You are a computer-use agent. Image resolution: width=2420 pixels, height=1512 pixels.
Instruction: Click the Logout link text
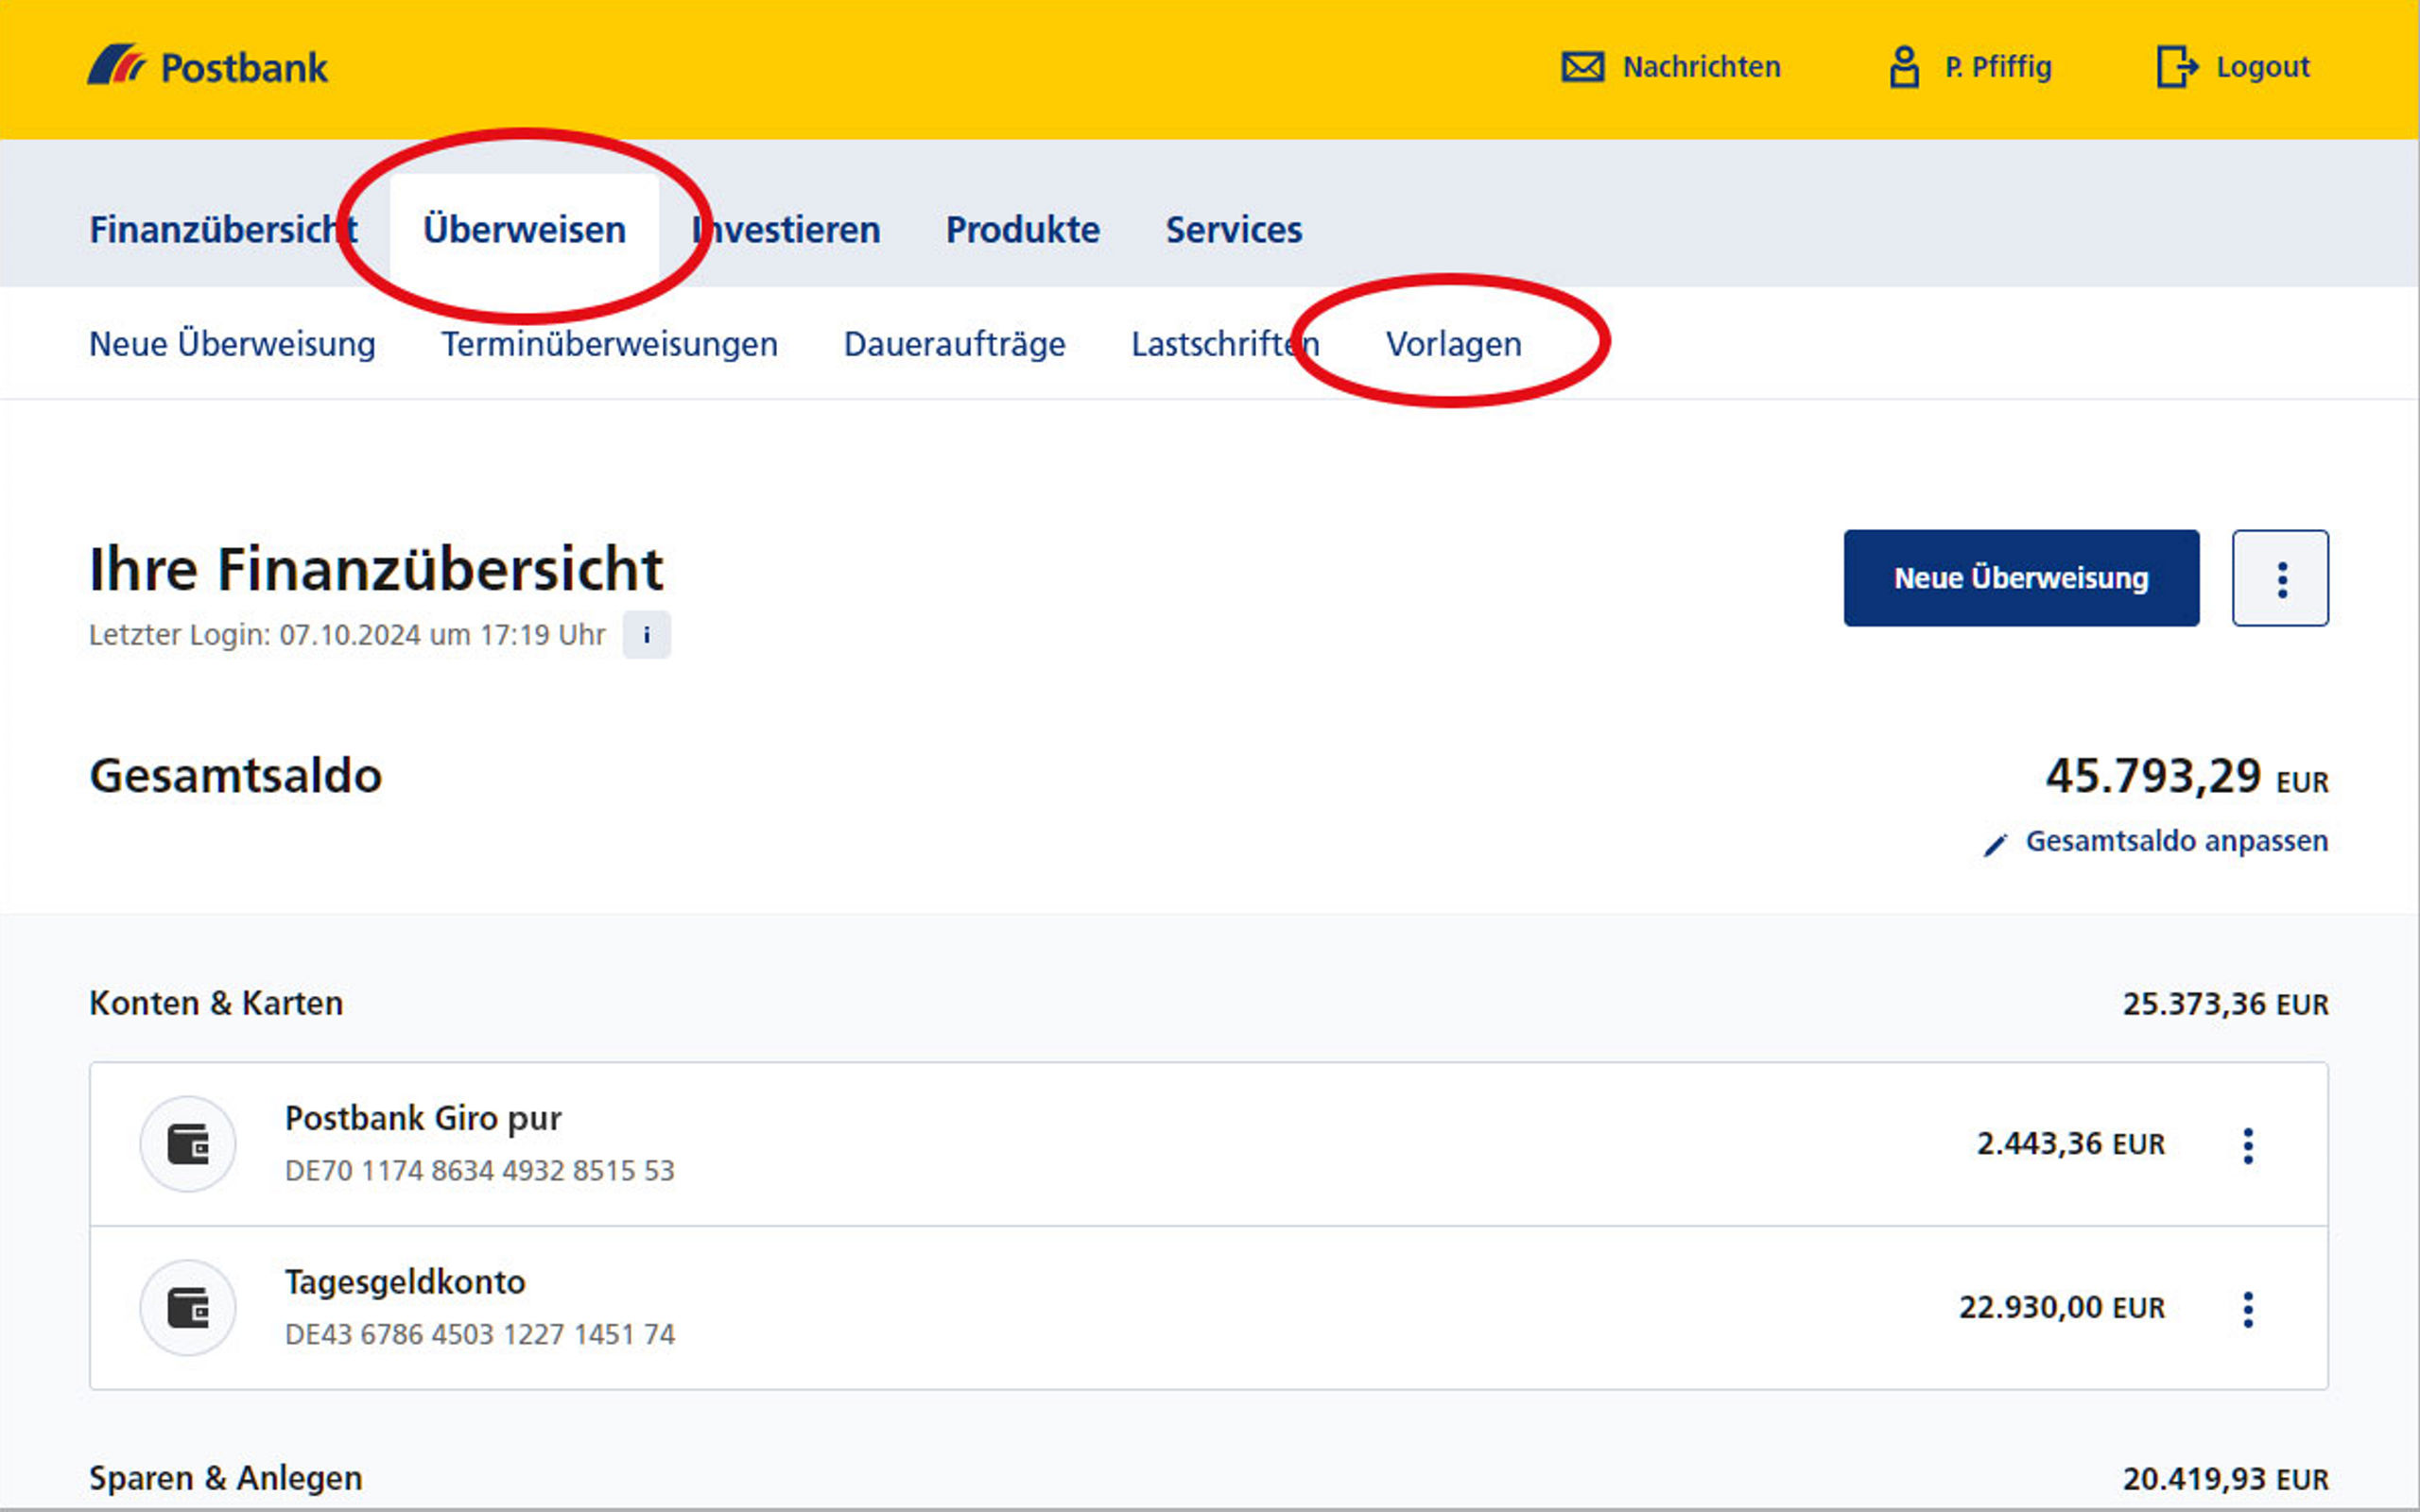[x=2263, y=67]
